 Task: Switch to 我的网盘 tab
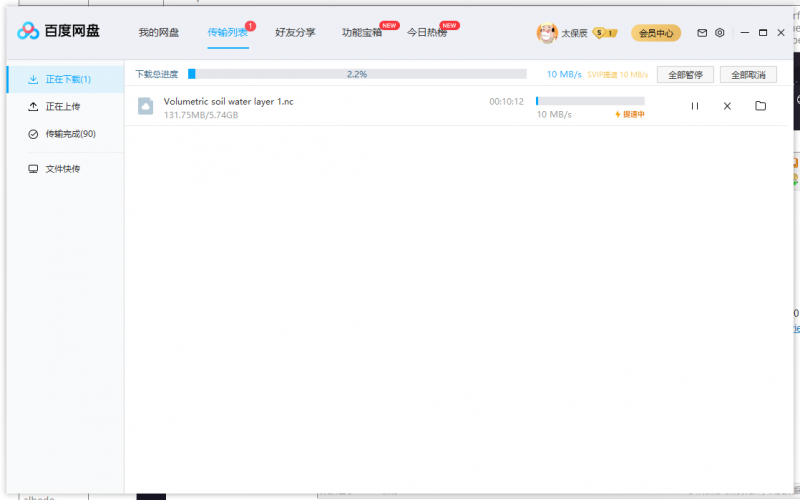(158, 33)
